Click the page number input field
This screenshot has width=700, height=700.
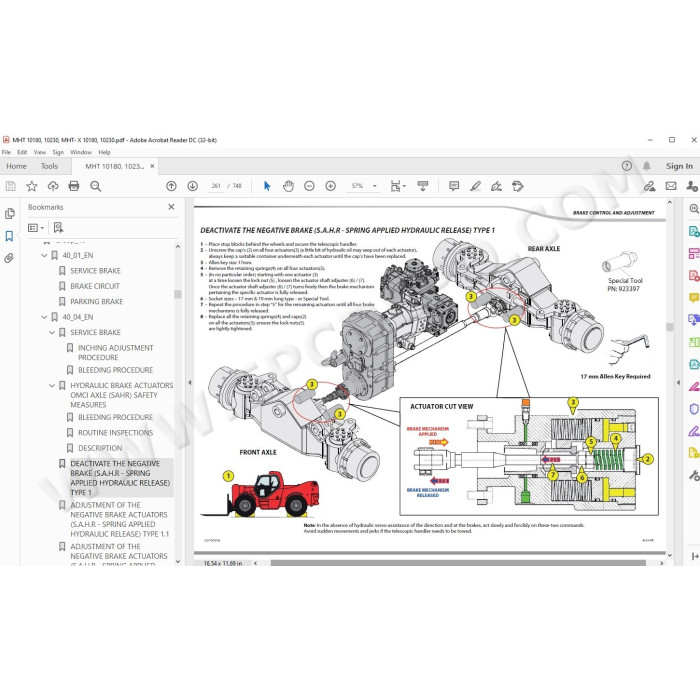216,186
